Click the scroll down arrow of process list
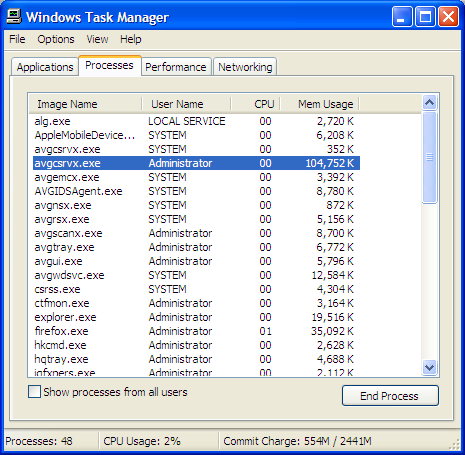This screenshot has width=465, height=455. coord(429,368)
